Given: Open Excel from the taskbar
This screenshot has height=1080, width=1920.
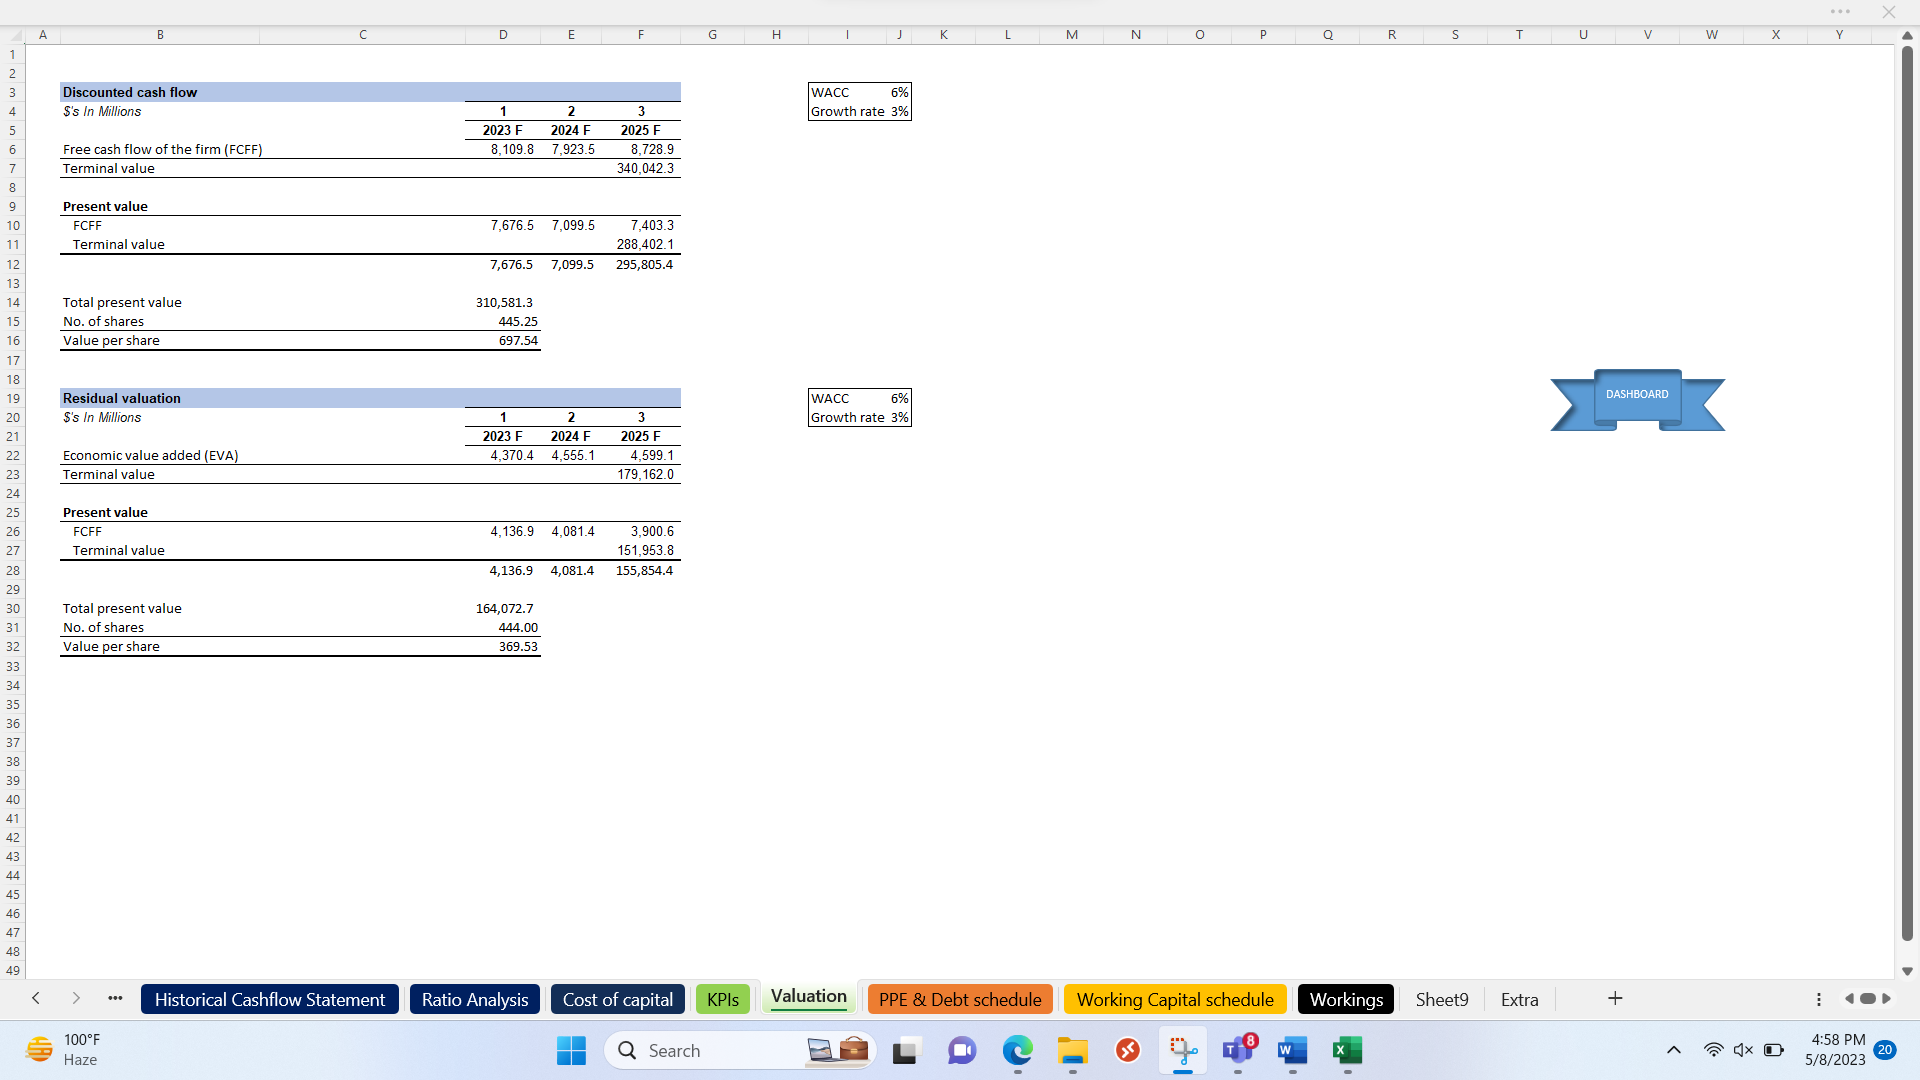Looking at the screenshot, I should 1347,1050.
